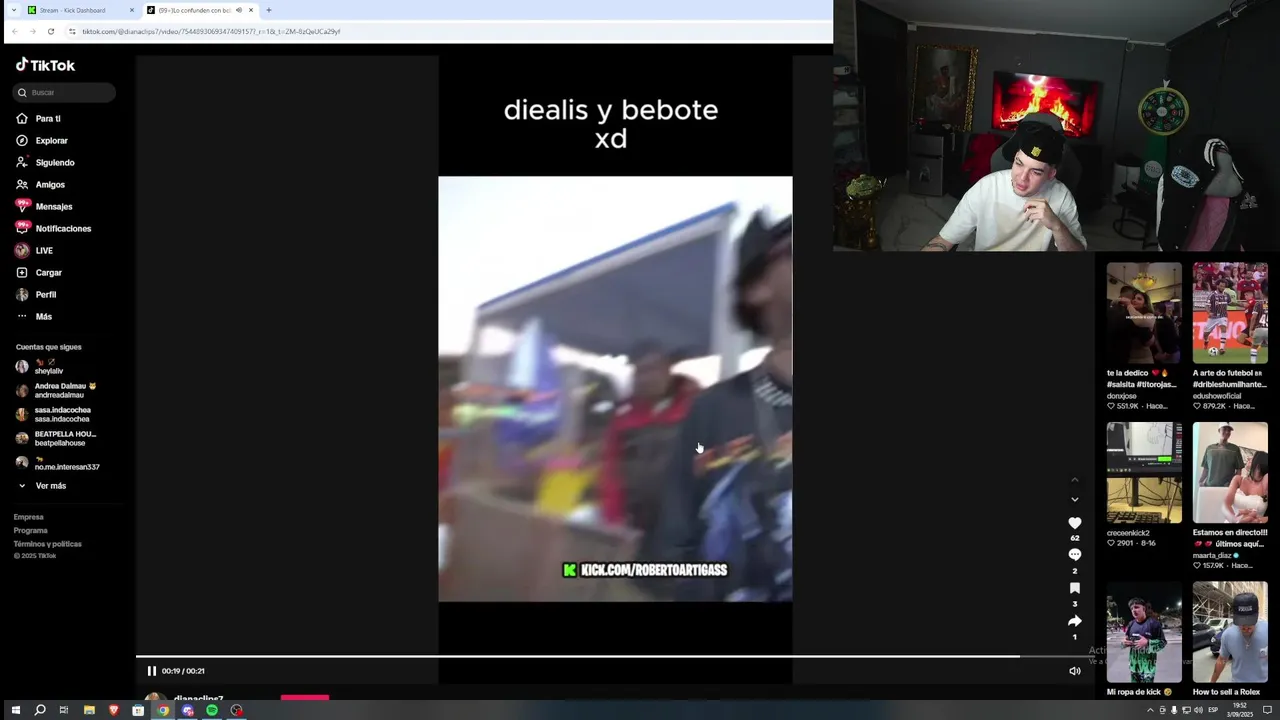Click the tiktok.com address bar URL
1280x720 pixels.
(x=211, y=31)
